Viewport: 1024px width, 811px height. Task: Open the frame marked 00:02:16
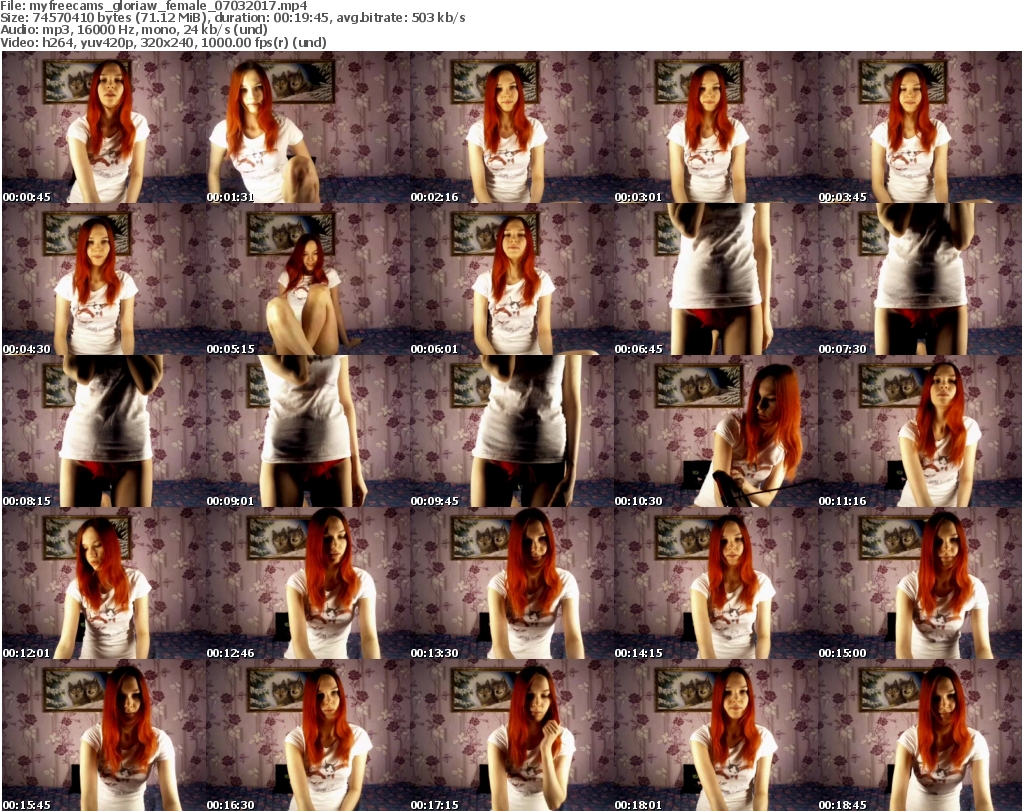[x=512, y=127]
